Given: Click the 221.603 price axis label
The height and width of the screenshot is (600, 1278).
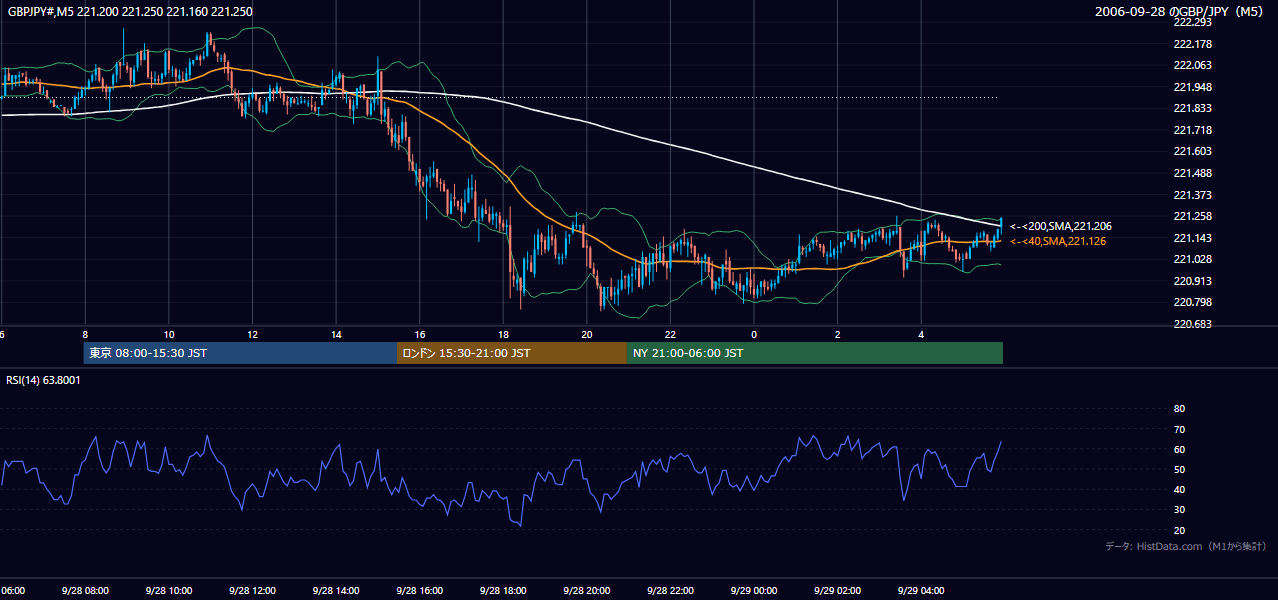Looking at the screenshot, I should coord(1192,151).
